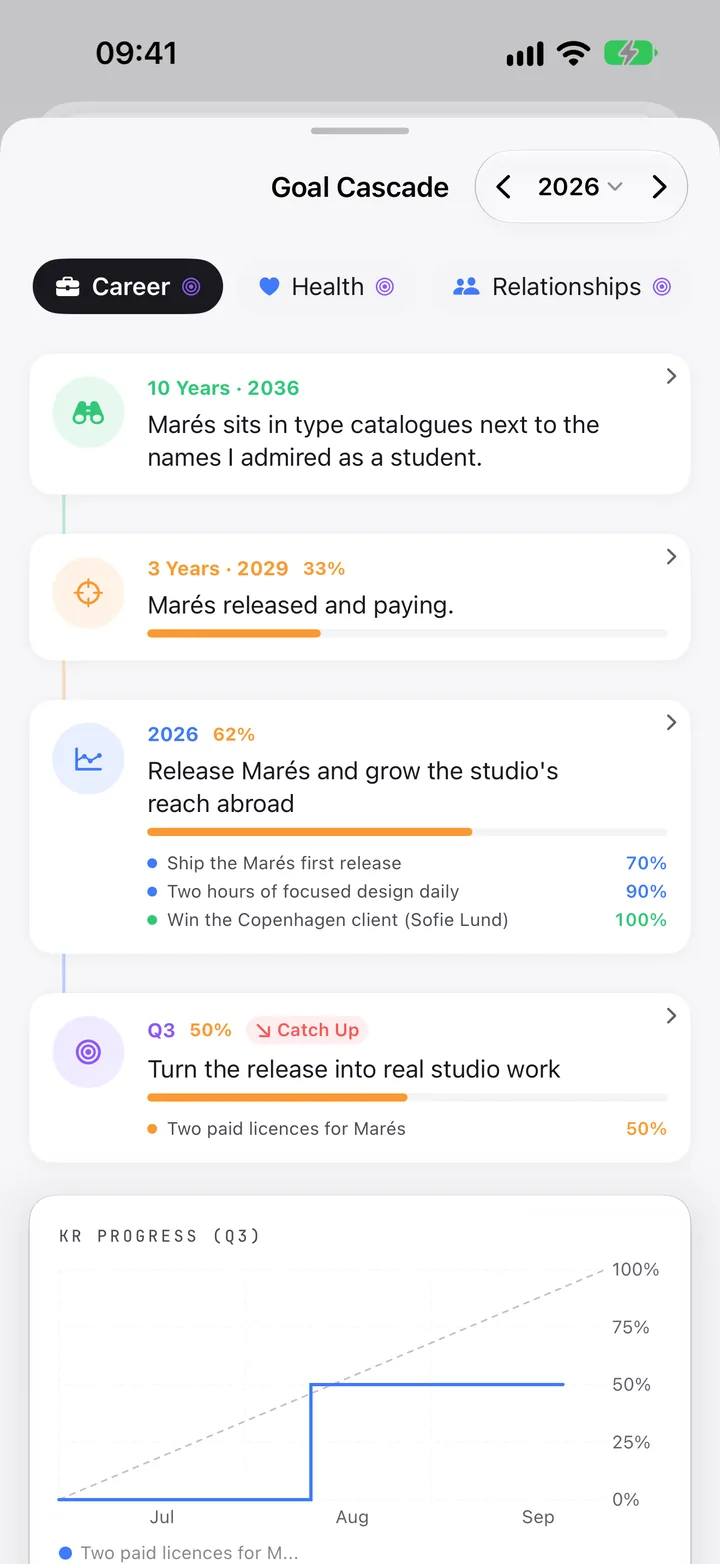720x1564 pixels.
Task: Tap the people icon in Relationships tab
Action: click(x=466, y=287)
